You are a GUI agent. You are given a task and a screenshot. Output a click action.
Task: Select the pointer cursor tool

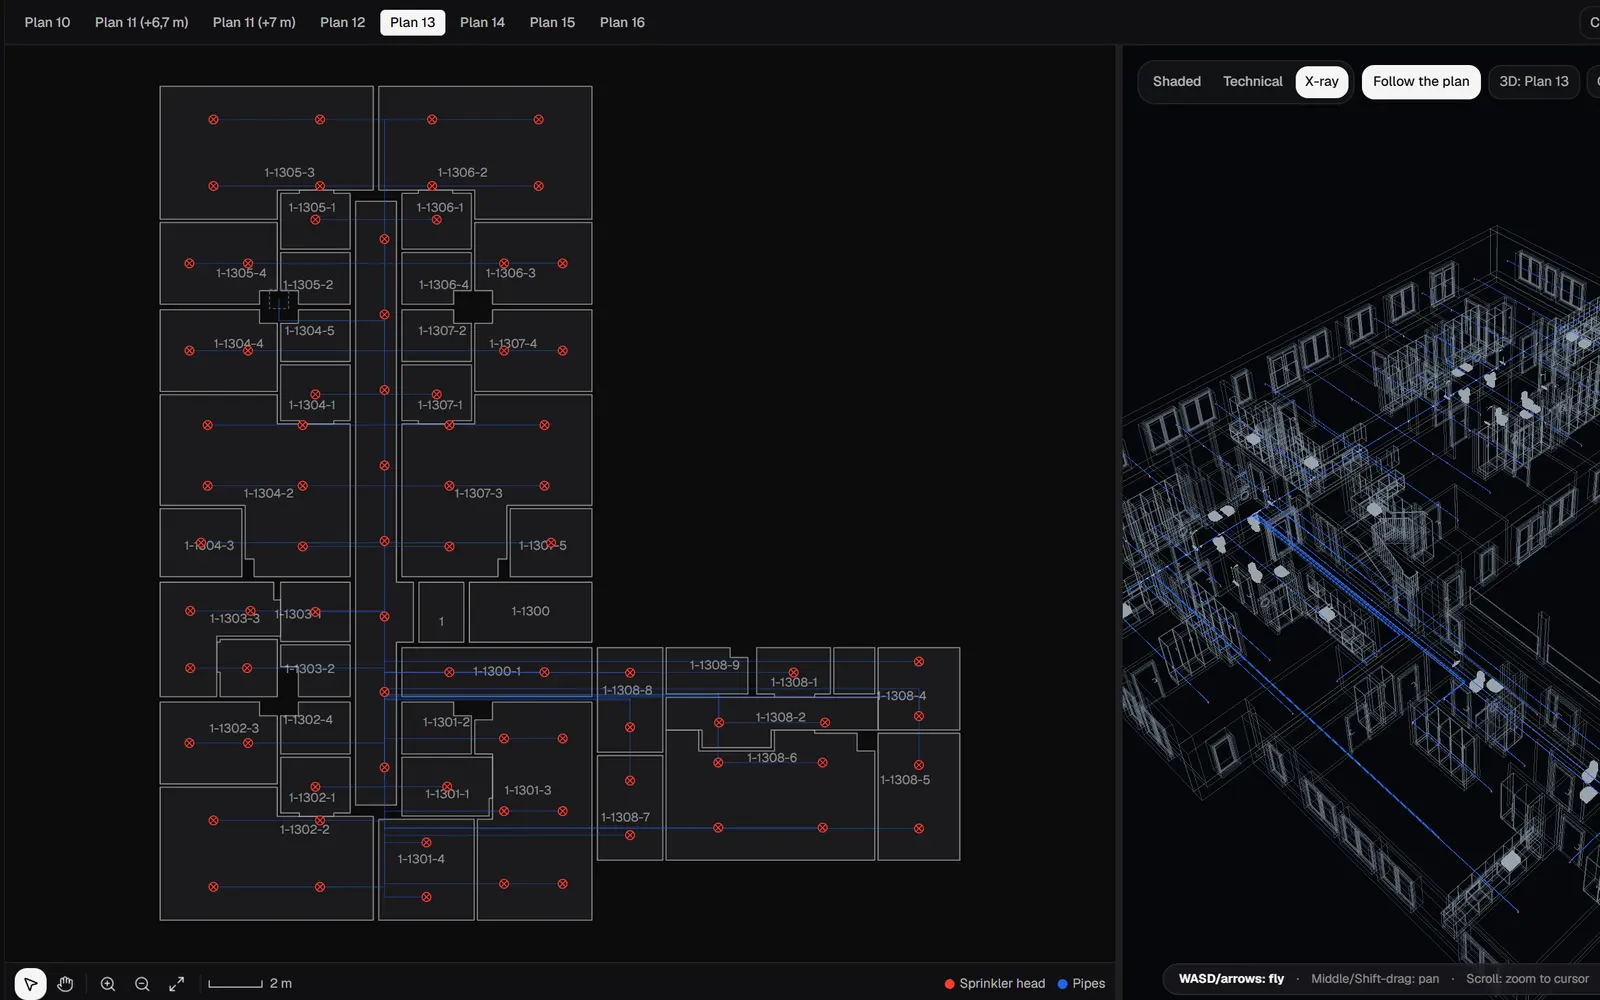(x=31, y=984)
